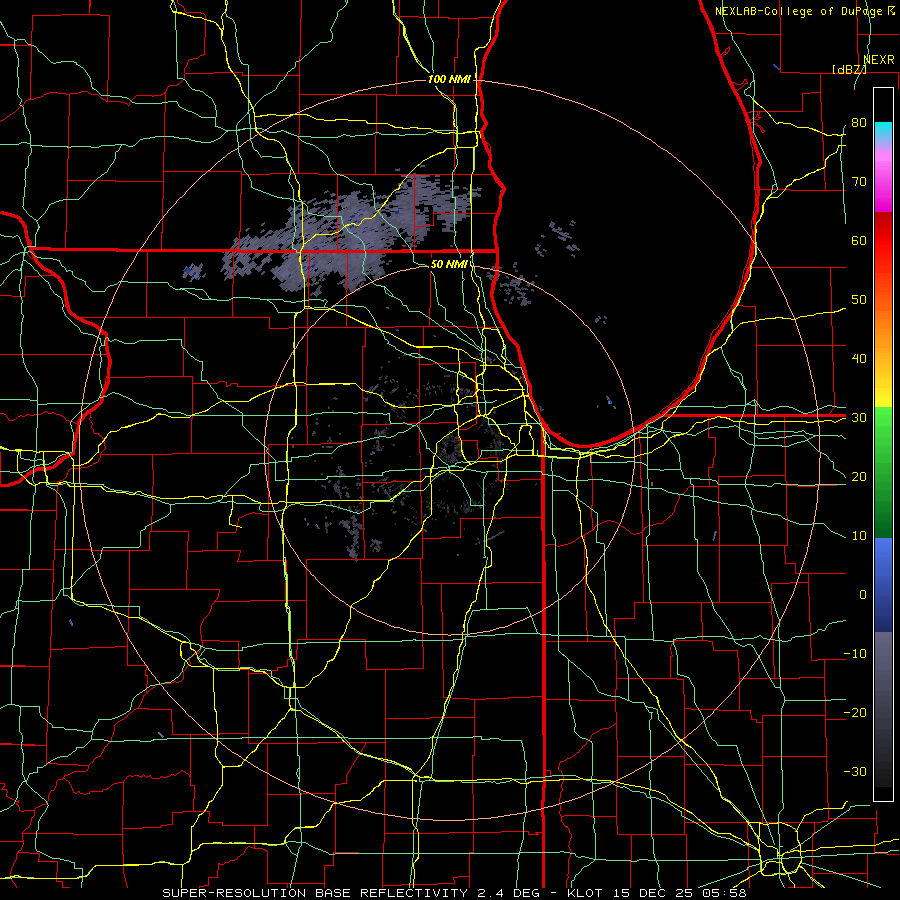Pick the blue band of the color scale
Image resolution: width=900 pixels, height=900 pixels.
(x=883, y=584)
